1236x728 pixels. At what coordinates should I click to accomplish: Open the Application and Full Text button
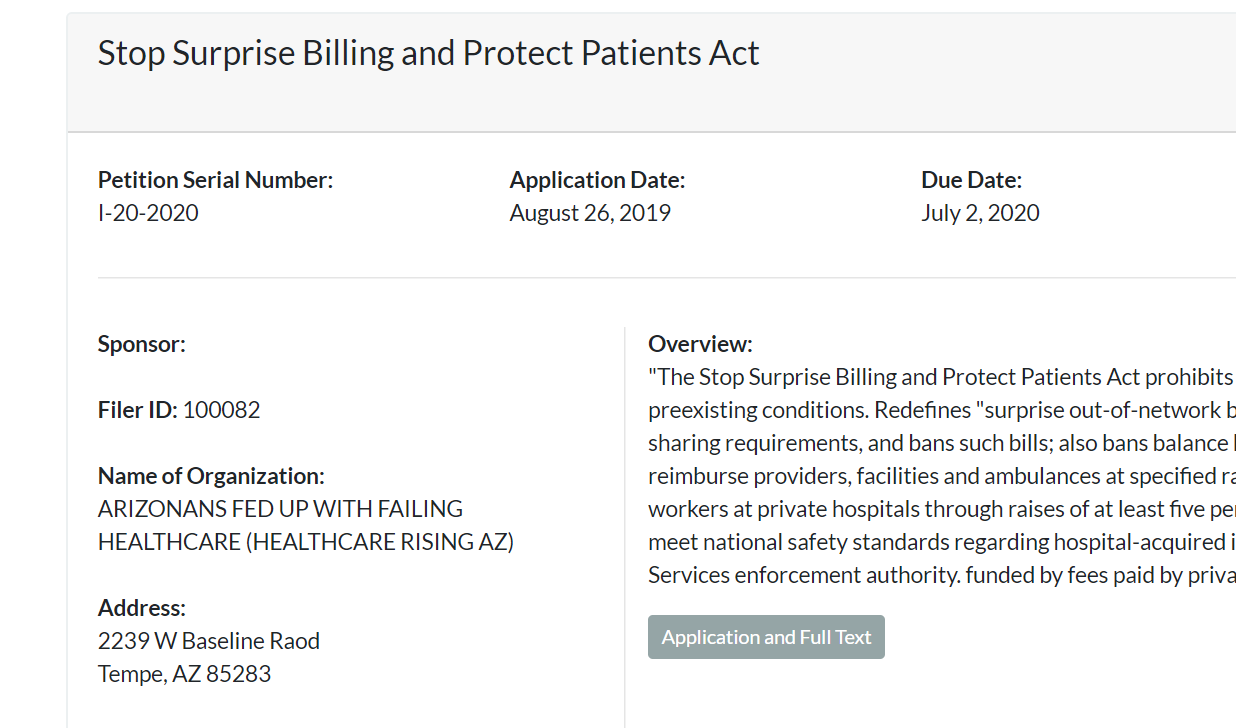click(766, 637)
